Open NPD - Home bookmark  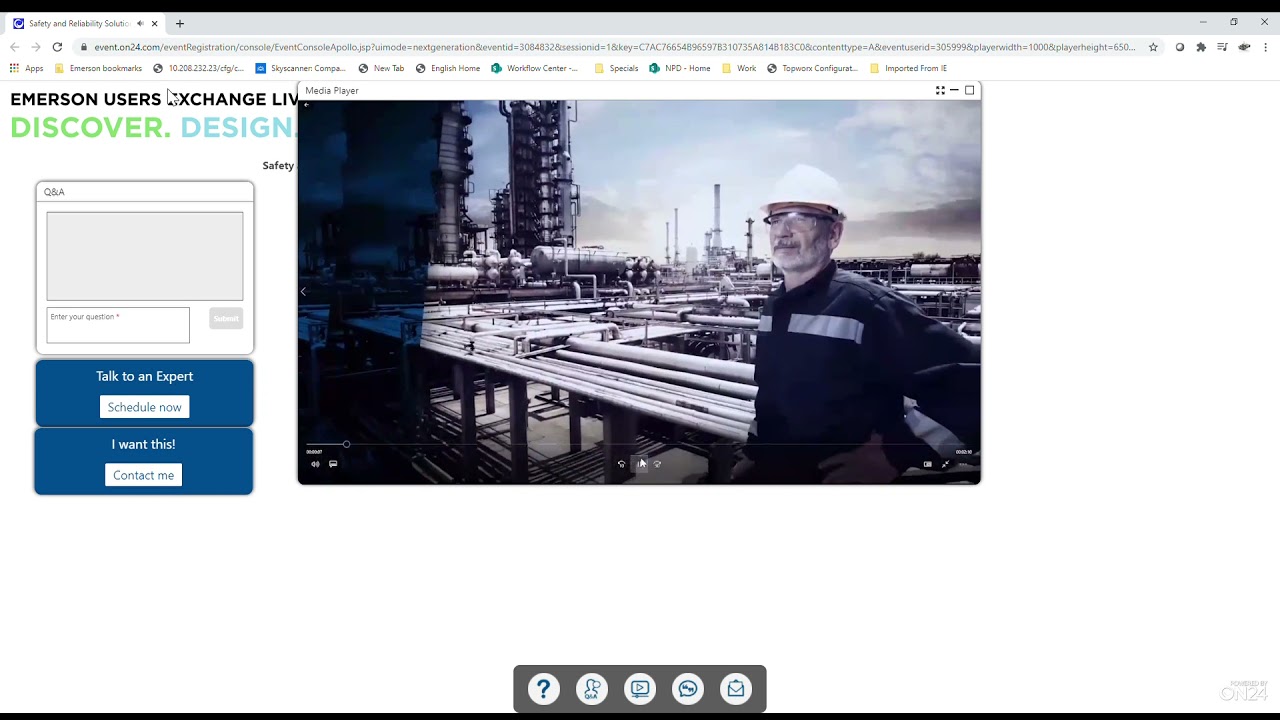tap(680, 68)
